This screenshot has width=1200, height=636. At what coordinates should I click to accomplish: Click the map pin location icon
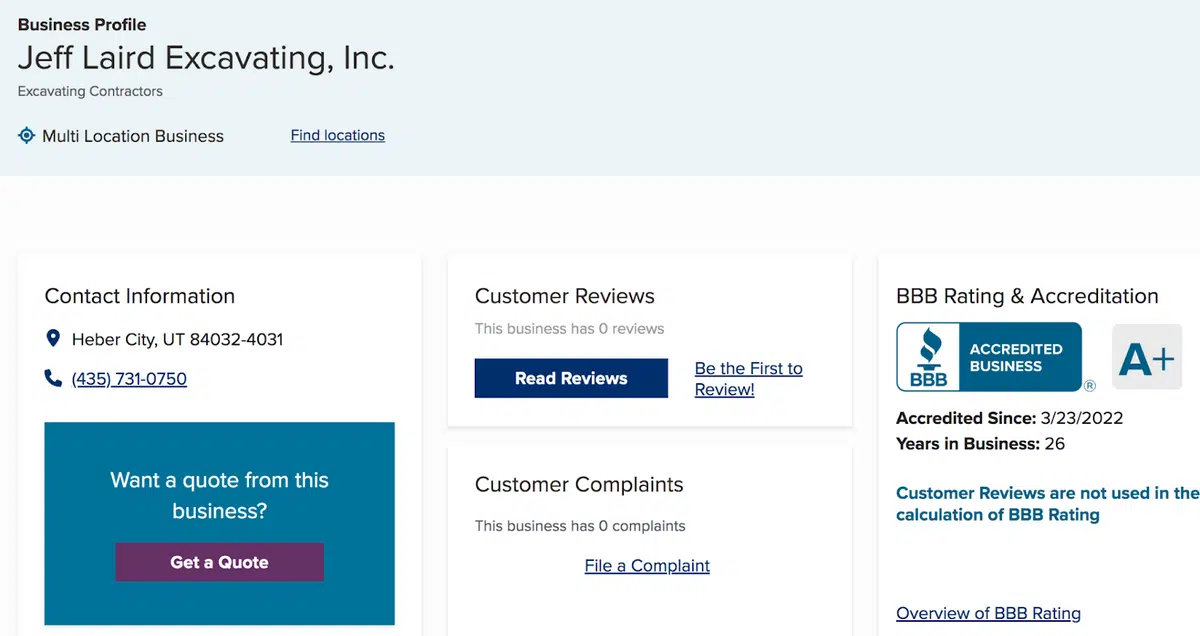coord(53,339)
